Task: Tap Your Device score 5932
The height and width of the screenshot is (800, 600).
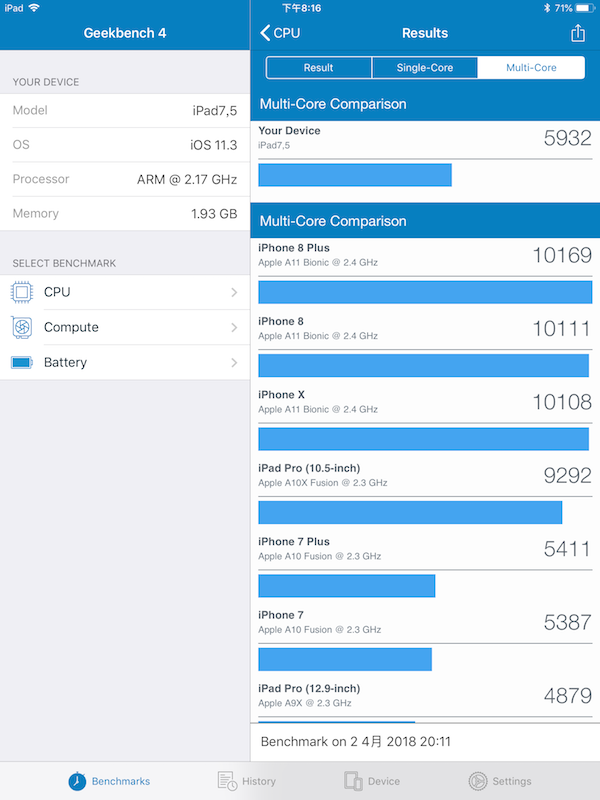Action: click(567, 138)
